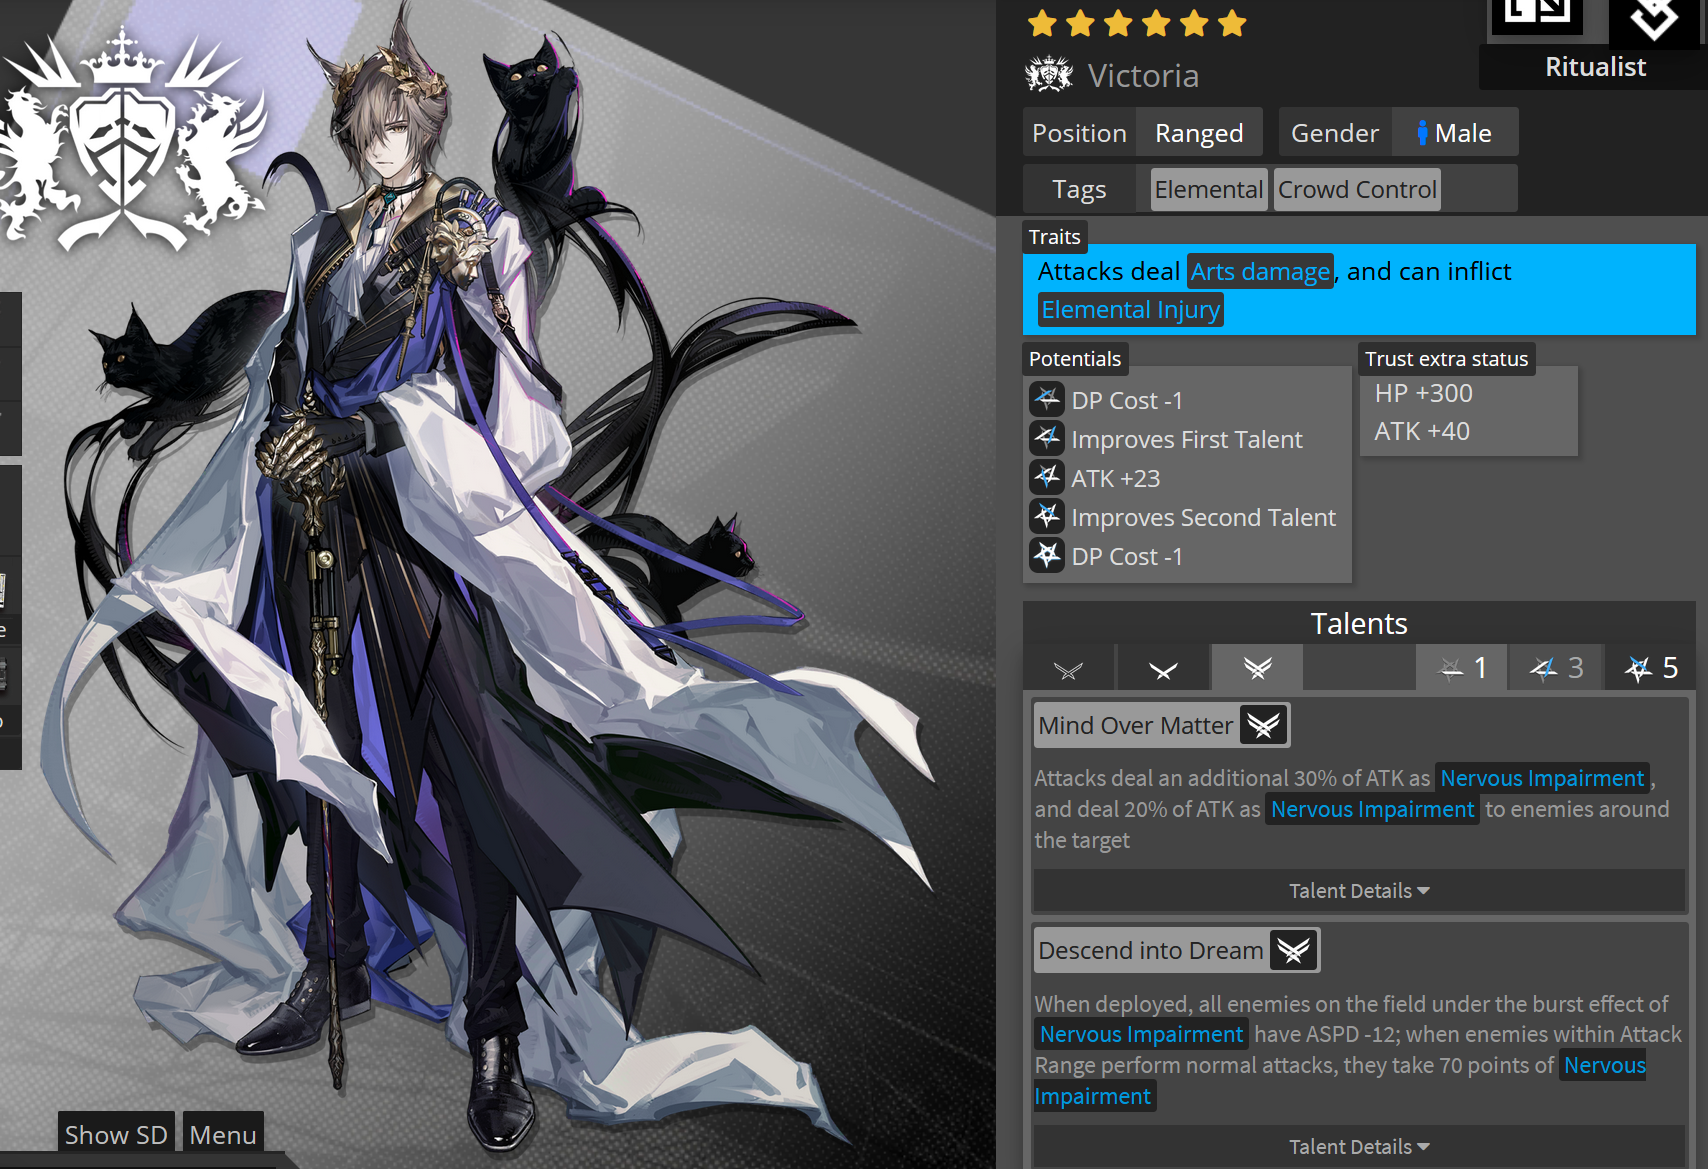Click the HP +300 trust bonus
The height and width of the screenshot is (1169, 1708).
1423,394
